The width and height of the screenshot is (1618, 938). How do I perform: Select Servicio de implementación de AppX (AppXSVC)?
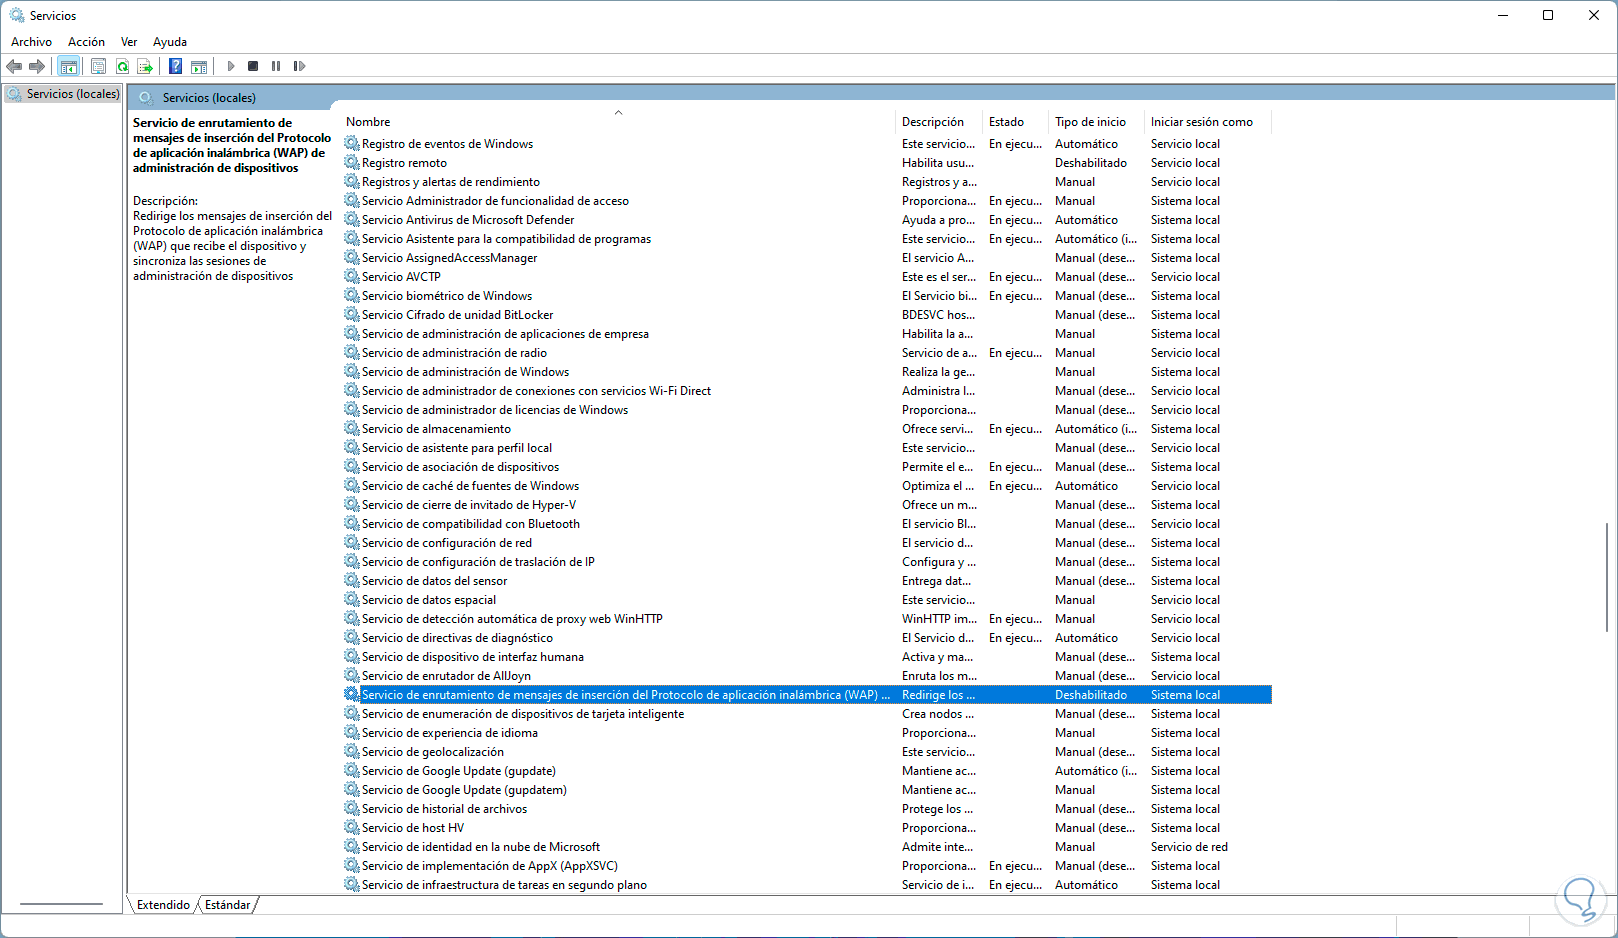pyautogui.click(x=490, y=866)
